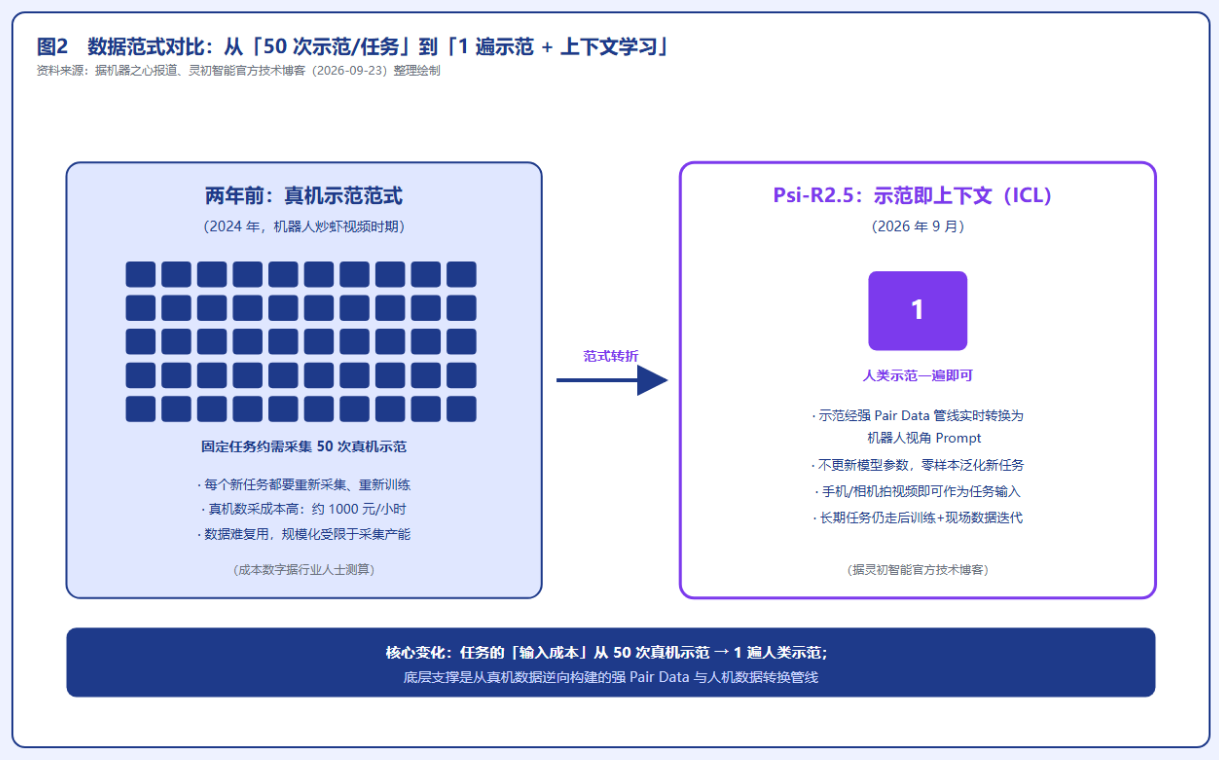Click the 范式转折 label above the arrow
1219x760 pixels.
(x=611, y=356)
